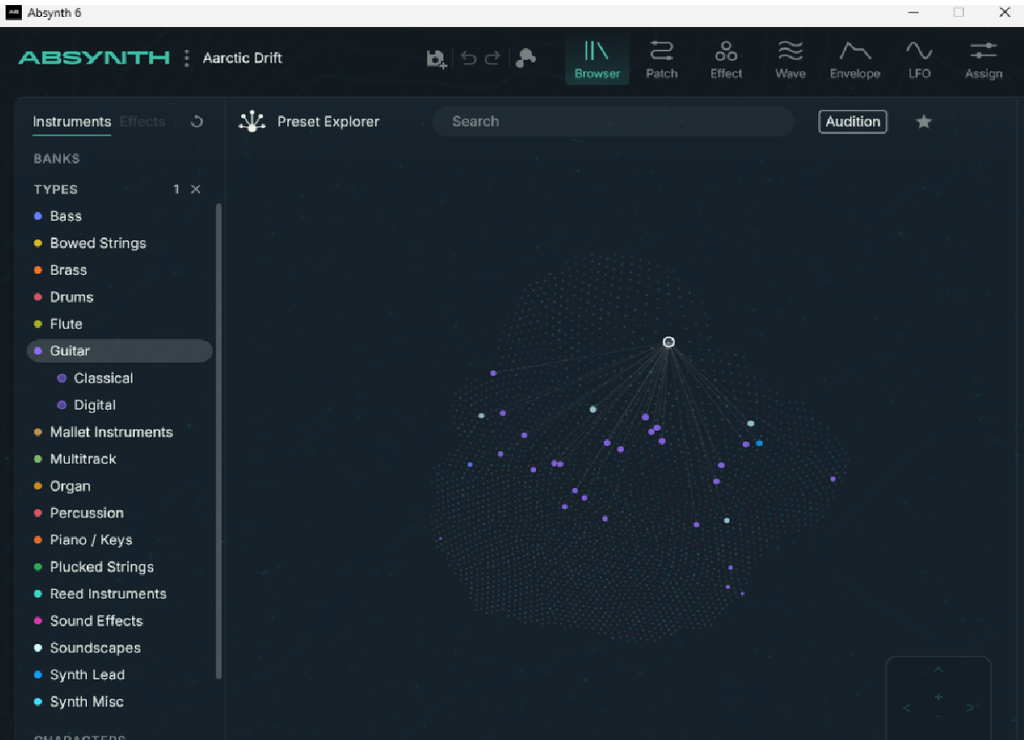
Task: Switch to the Wave view
Action: (790, 60)
